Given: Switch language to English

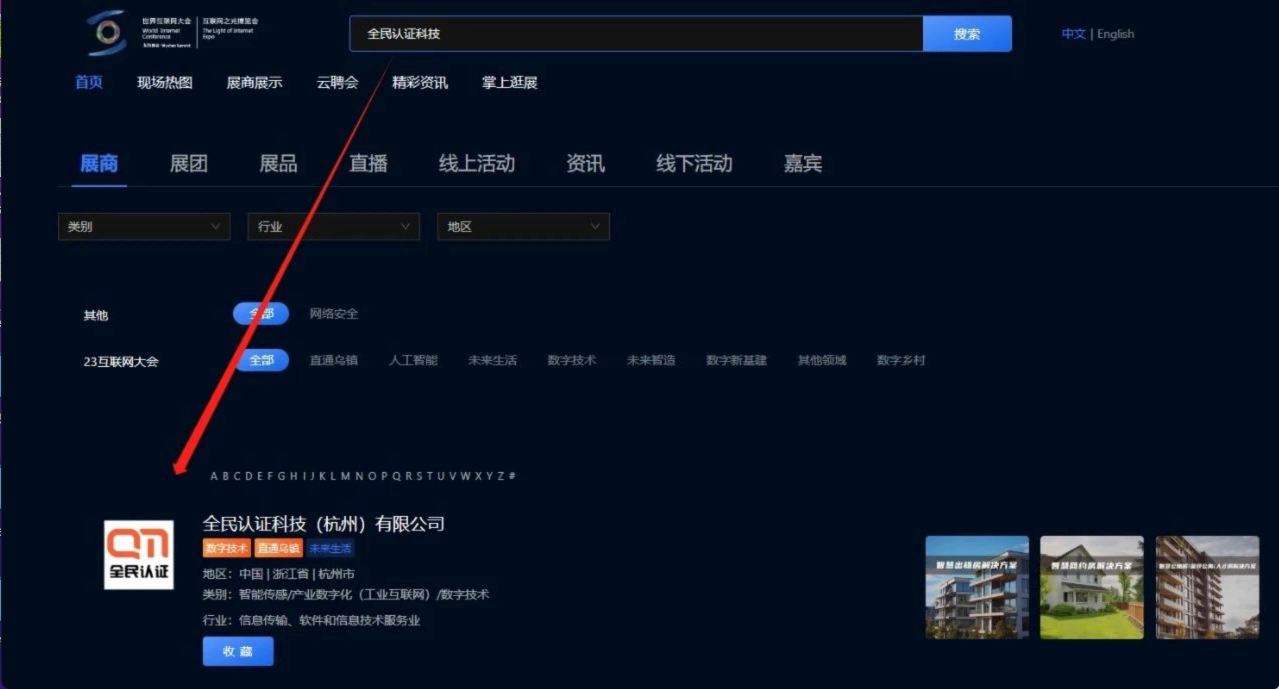Looking at the screenshot, I should (1115, 34).
